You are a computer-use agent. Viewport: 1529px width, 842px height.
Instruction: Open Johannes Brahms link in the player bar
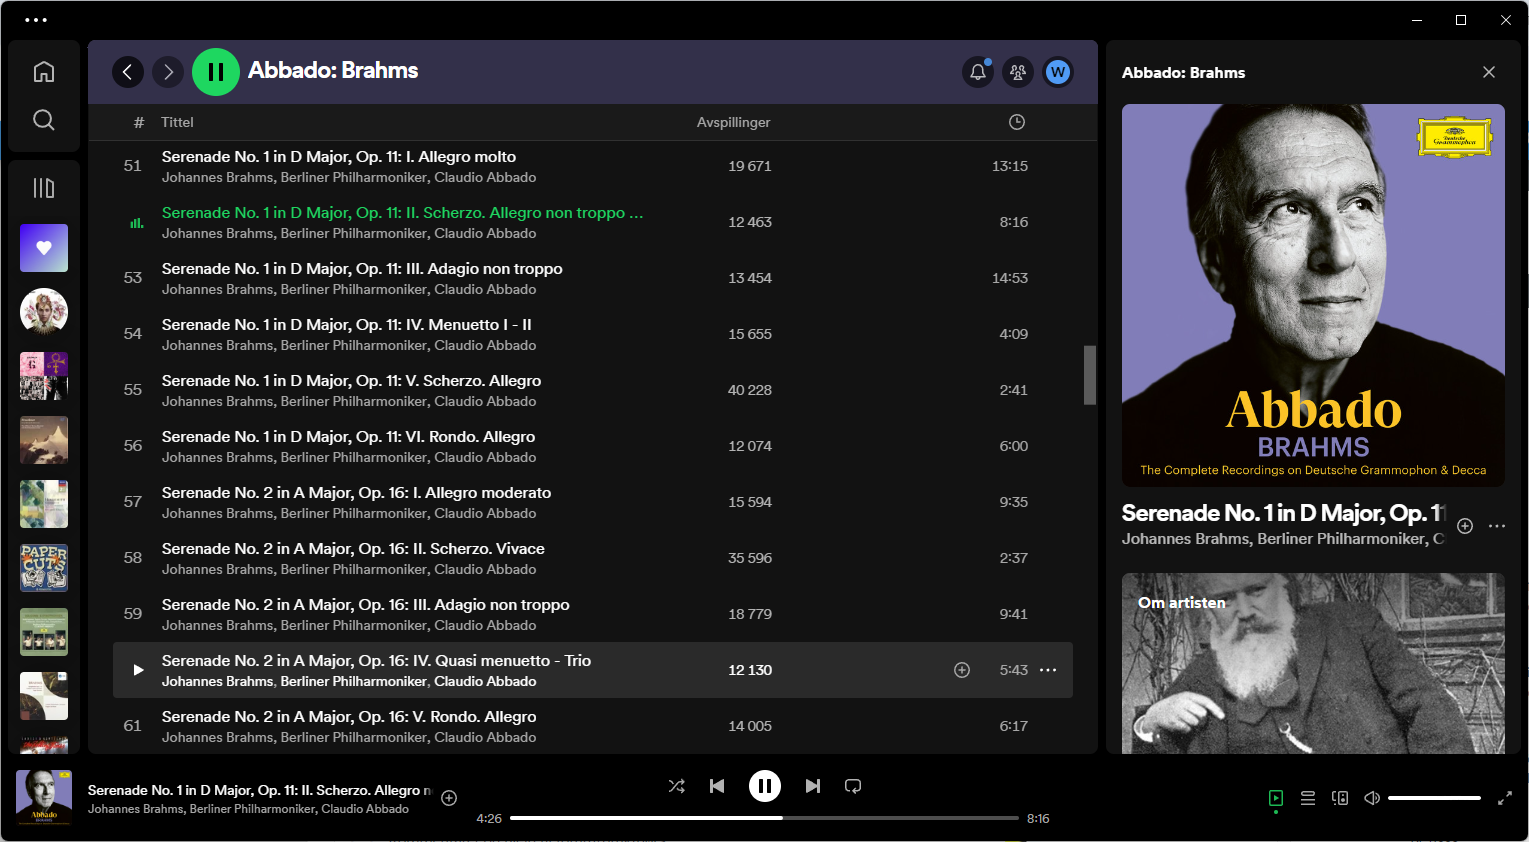[x=135, y=809]
